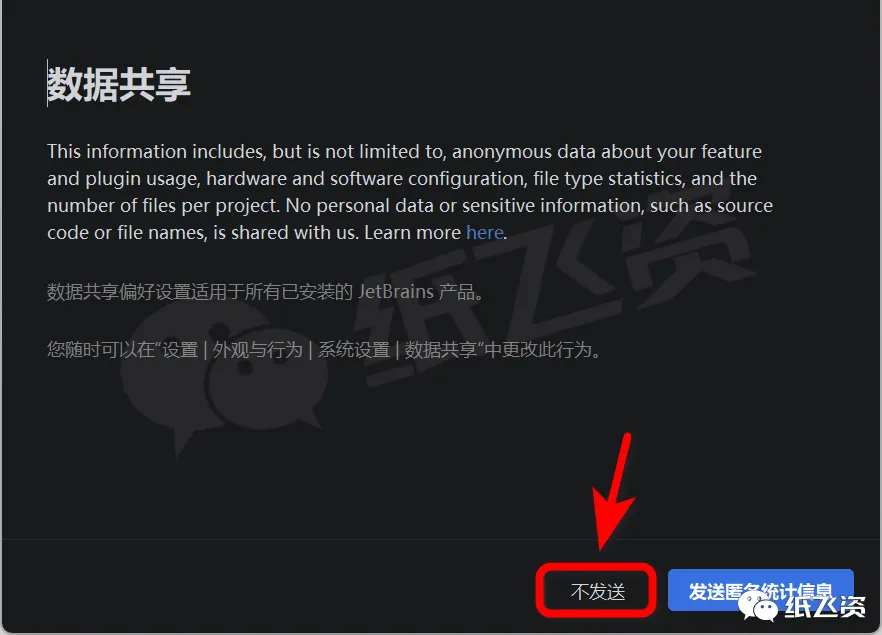Click the separator line above the buttons
Viewport: 882px width, 635px height.
tap(441, 539)
